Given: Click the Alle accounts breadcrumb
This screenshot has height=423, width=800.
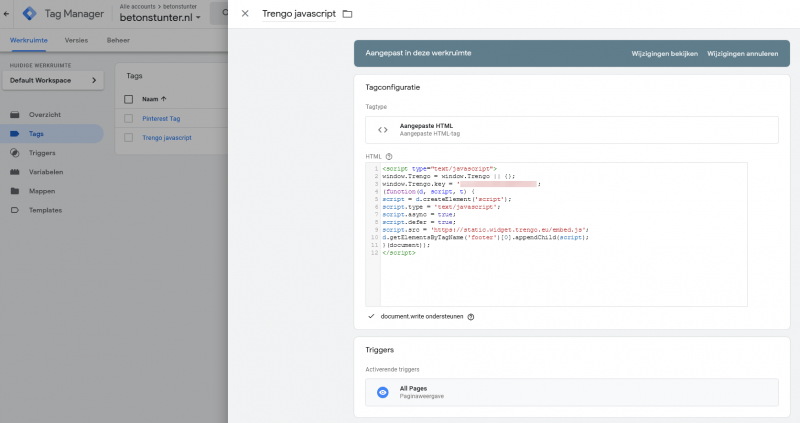Looking at the screenshot, I should [x=137, y=7].
